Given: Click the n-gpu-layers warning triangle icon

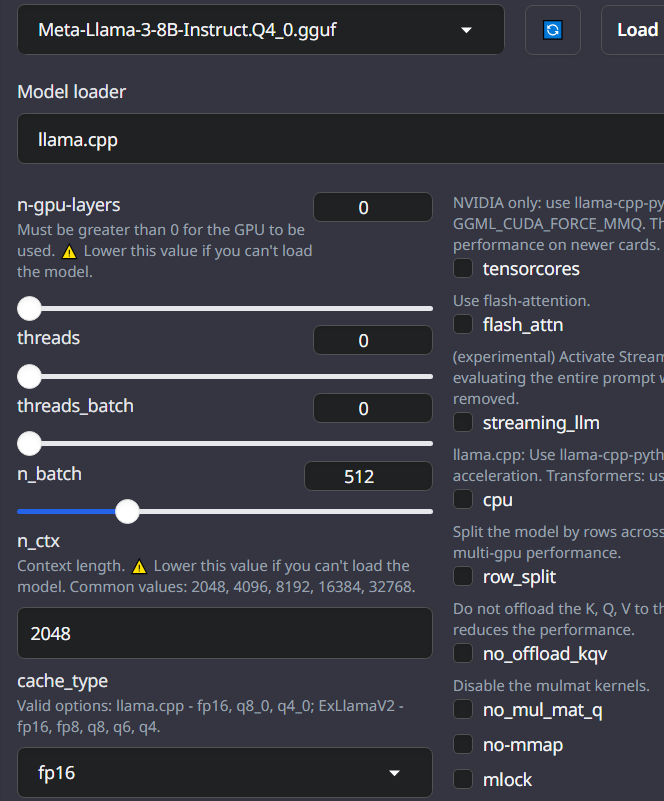Looking at the screenshot, I should click(69, 252).
